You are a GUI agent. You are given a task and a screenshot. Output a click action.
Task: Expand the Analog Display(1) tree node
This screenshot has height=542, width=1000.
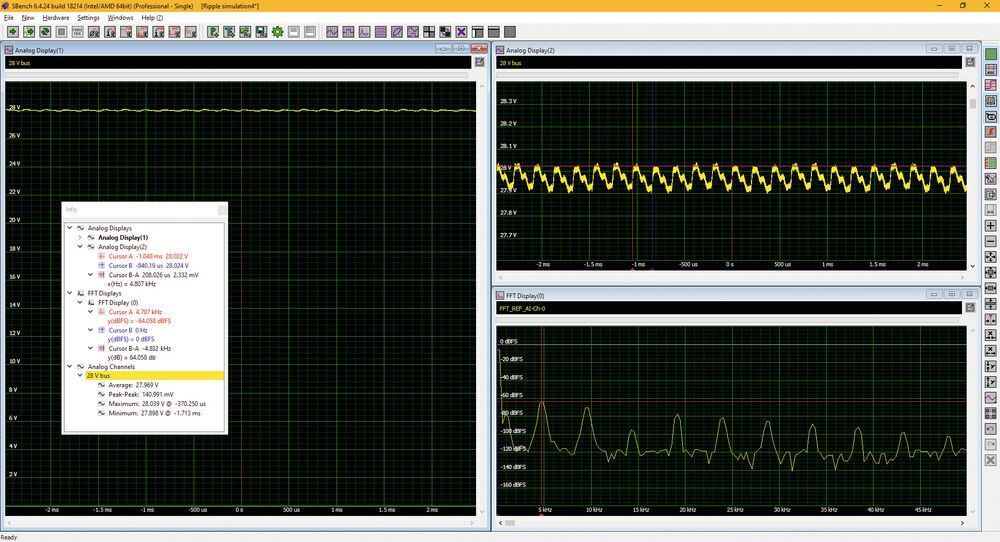80,237
